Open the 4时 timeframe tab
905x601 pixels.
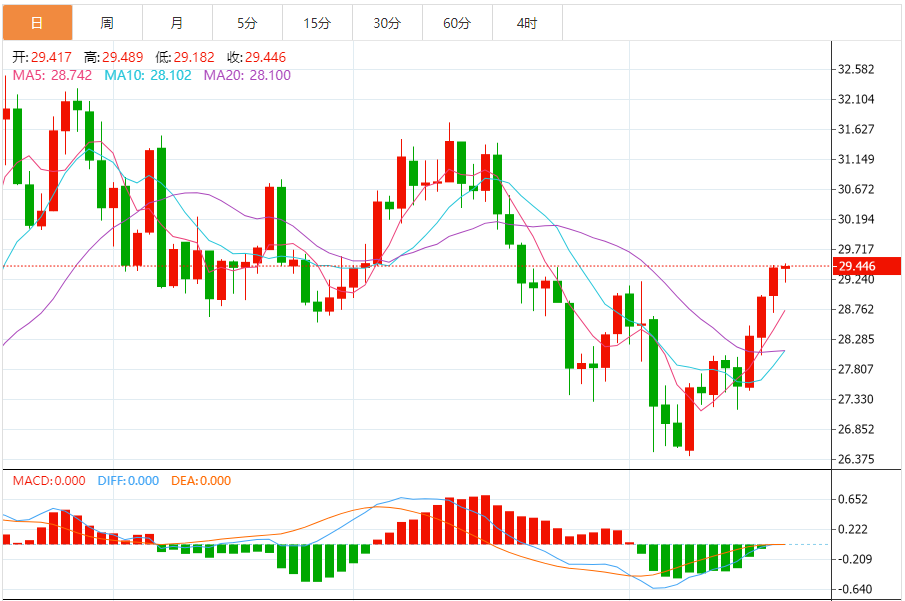[x=527, y=23]
